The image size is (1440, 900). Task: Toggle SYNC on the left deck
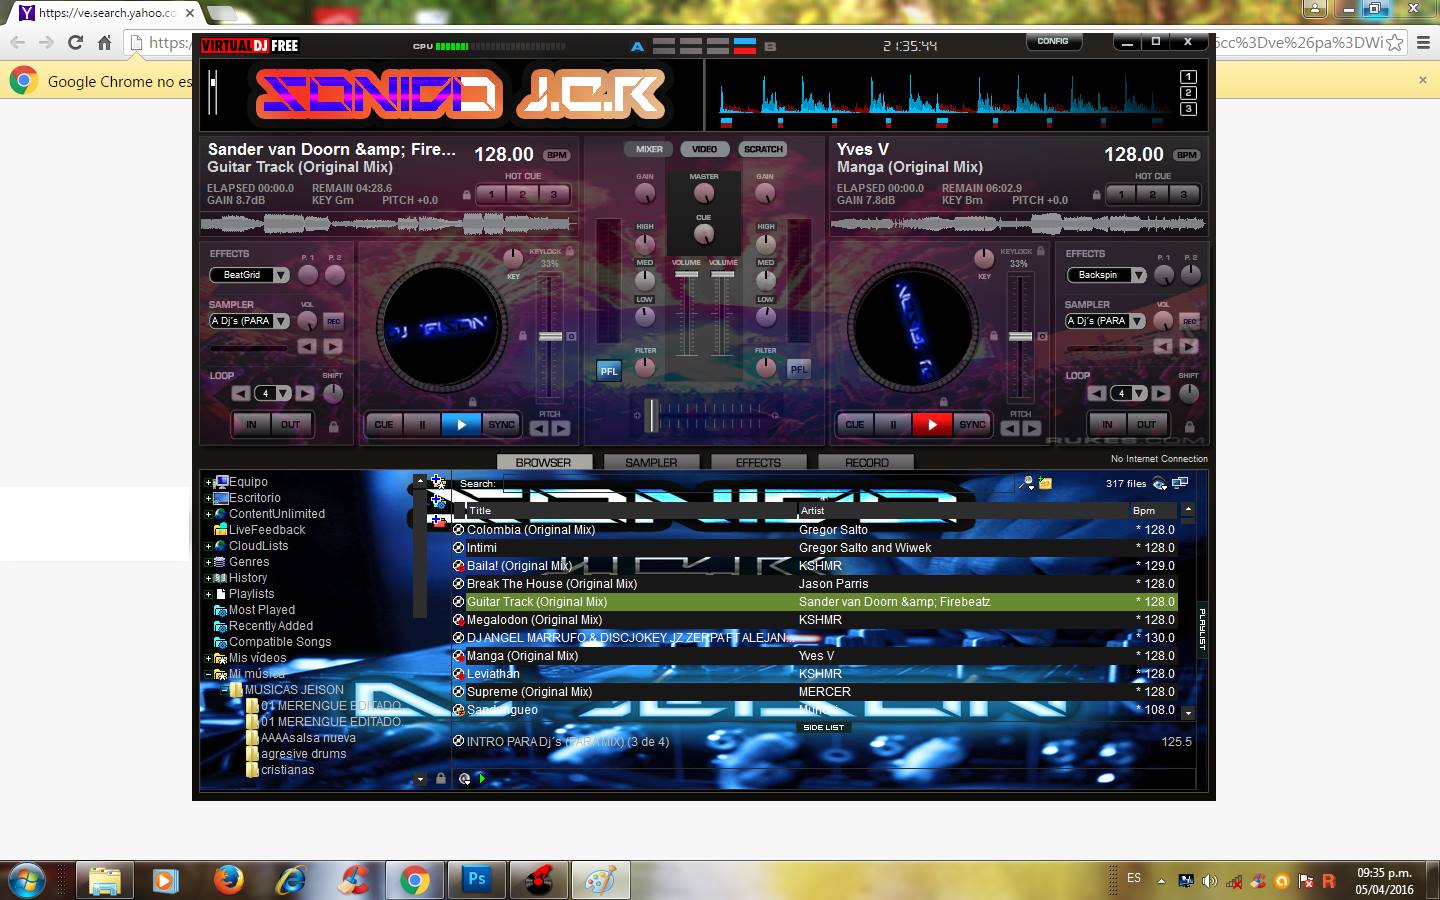501,424
